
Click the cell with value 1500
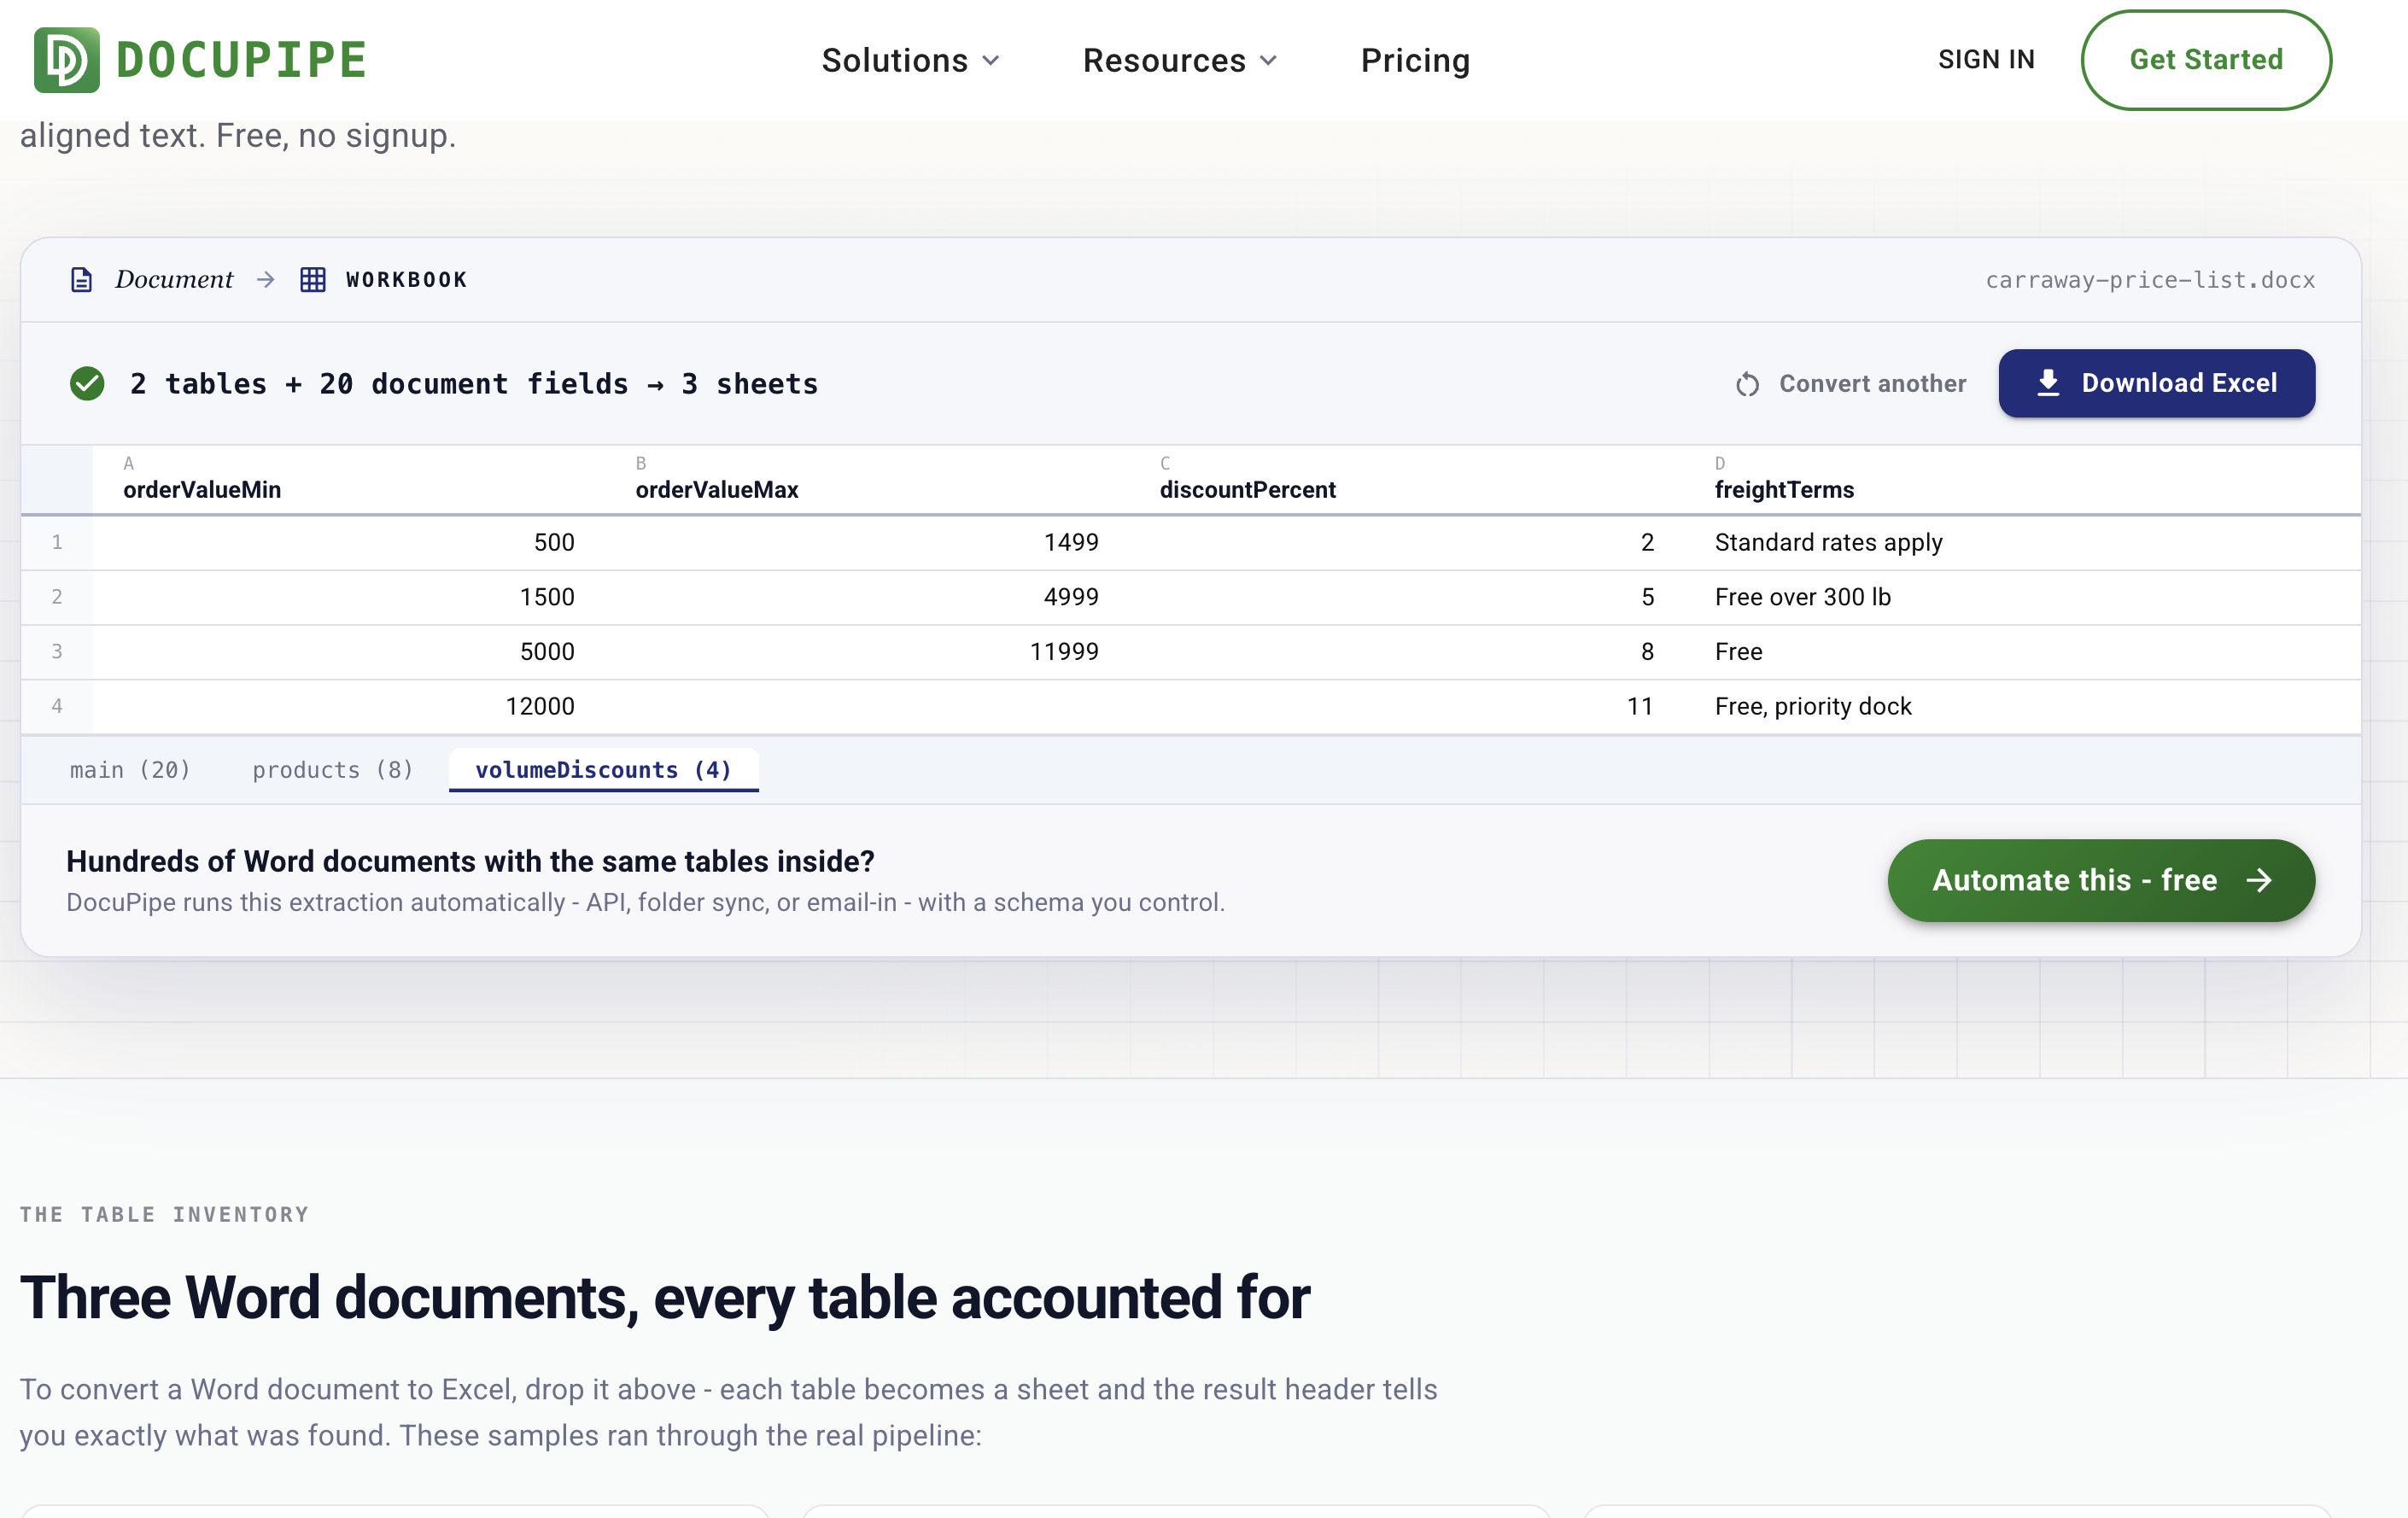pyautogui.click(x=349, y=597)
